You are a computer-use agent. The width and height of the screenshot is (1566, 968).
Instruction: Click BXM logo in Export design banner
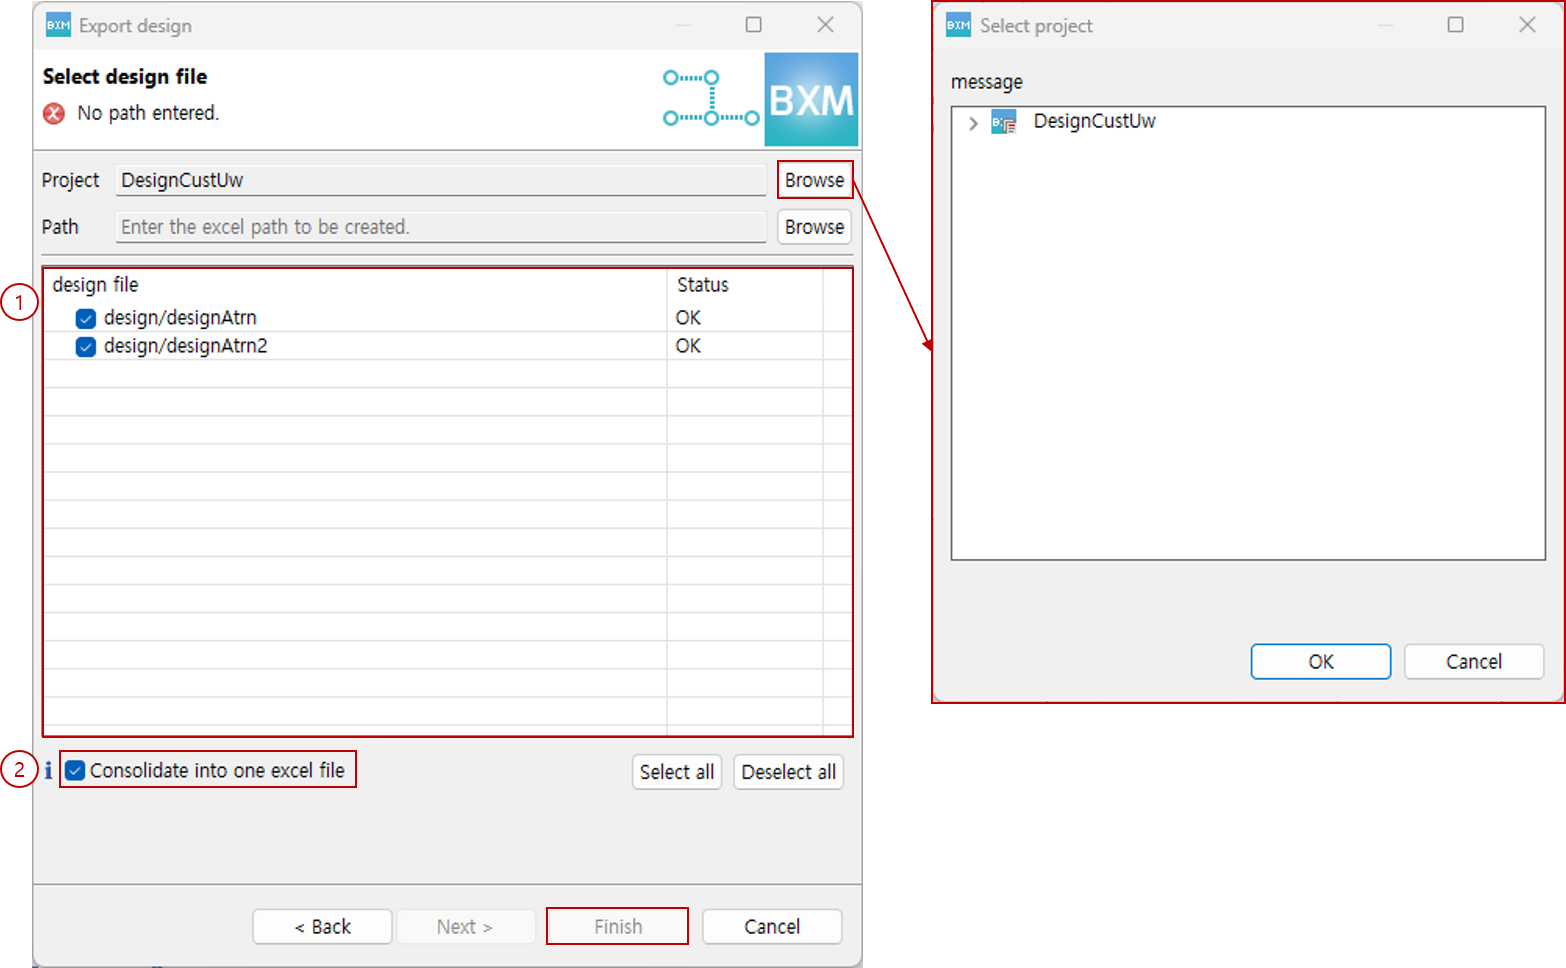point(811,100)
